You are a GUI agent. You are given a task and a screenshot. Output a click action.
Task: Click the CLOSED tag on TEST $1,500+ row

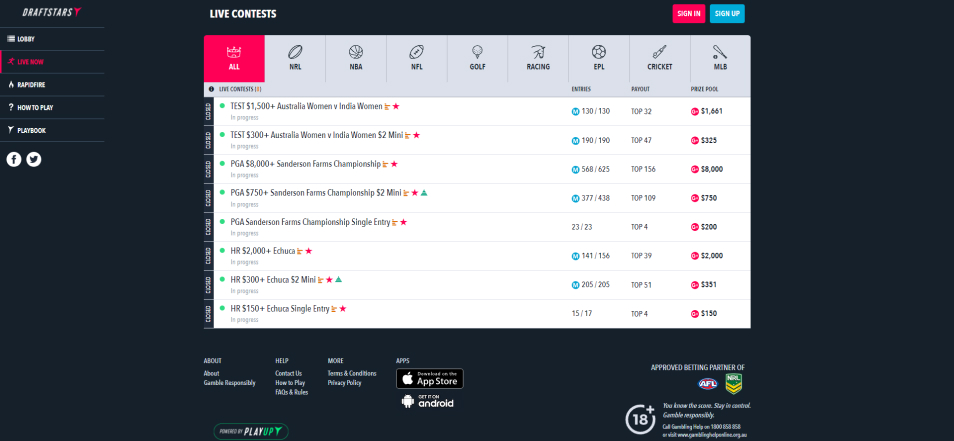tap(209, 111)
